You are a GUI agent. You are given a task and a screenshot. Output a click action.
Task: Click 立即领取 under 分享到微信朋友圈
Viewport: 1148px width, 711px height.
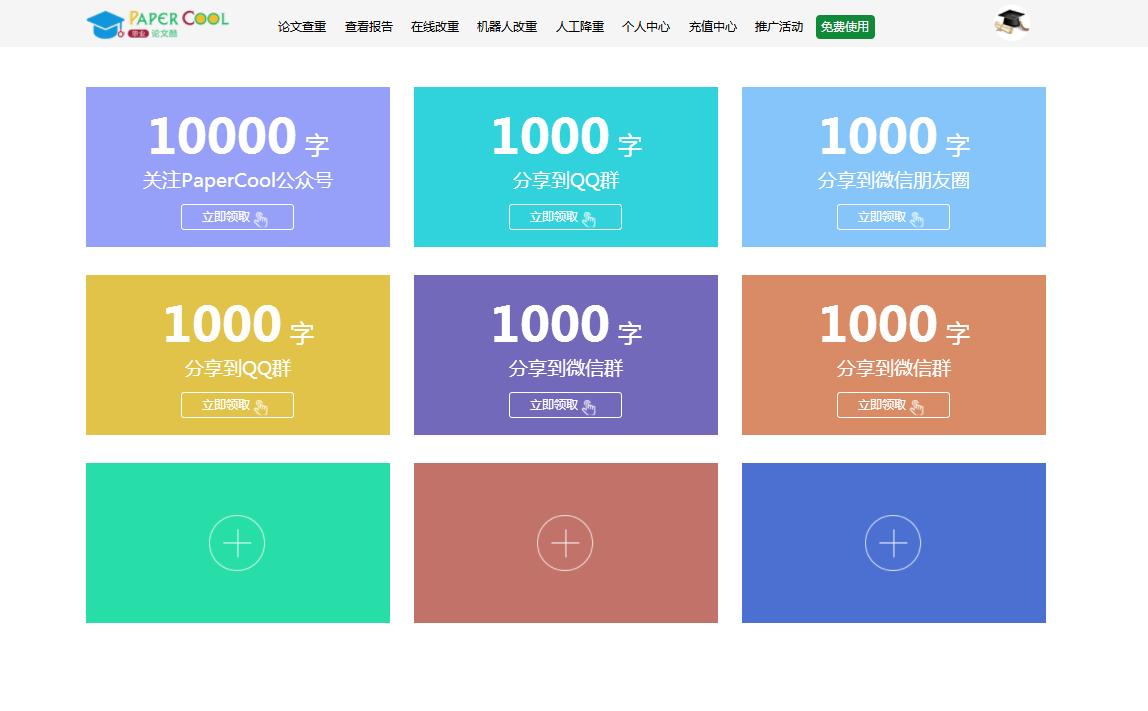pyautogui.click(x=893, y=217)
